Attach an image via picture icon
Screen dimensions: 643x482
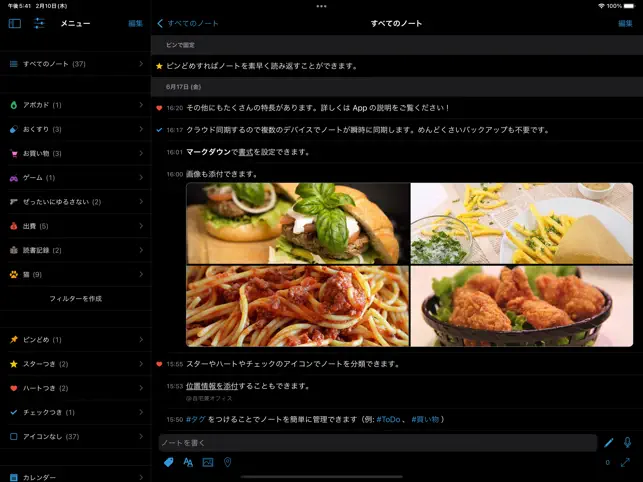(208, 462)
